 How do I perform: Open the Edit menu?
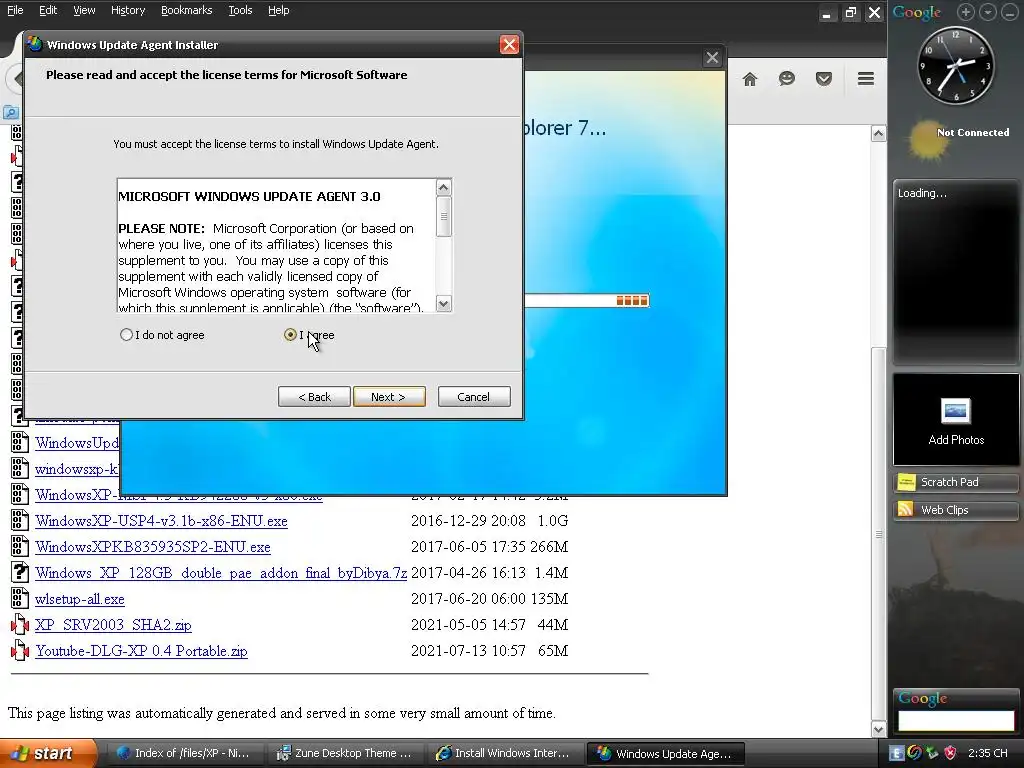coord(48,10)
